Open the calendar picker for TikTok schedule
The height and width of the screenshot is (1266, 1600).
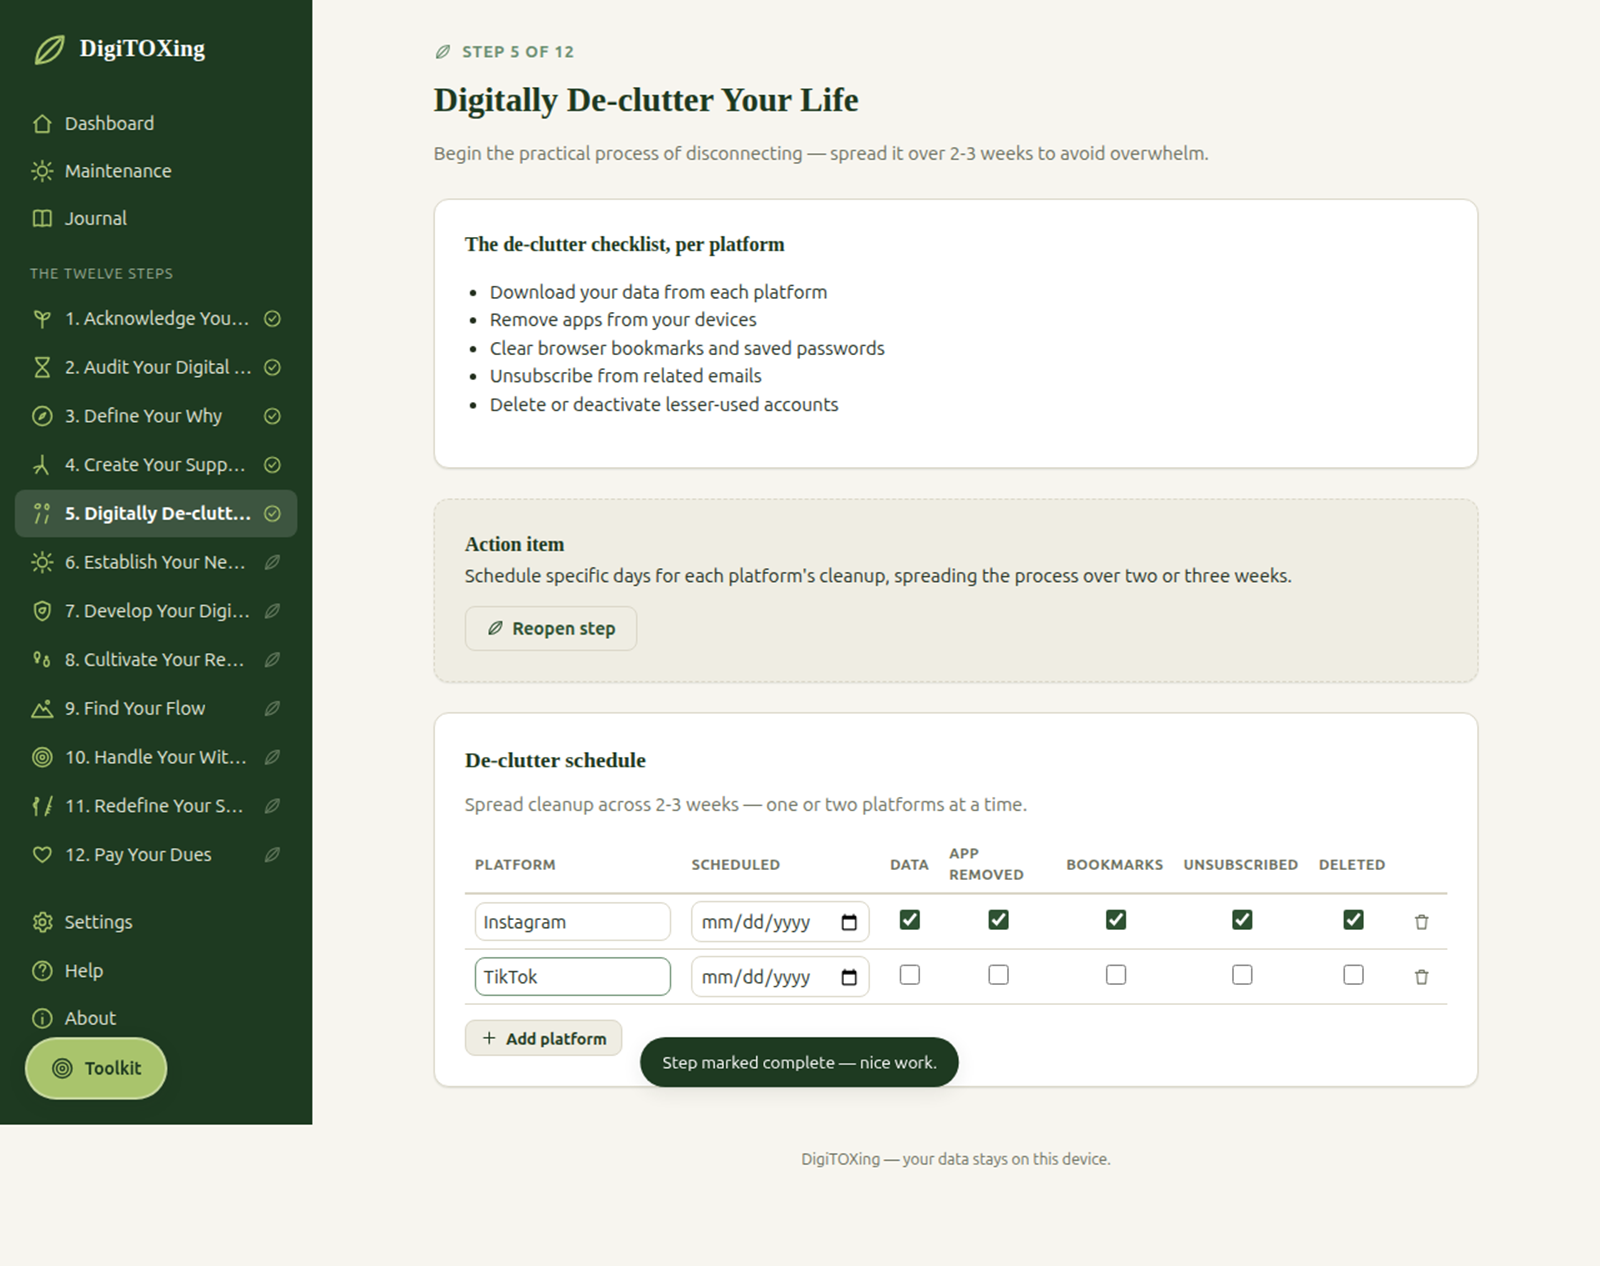(x=849, y=977)
